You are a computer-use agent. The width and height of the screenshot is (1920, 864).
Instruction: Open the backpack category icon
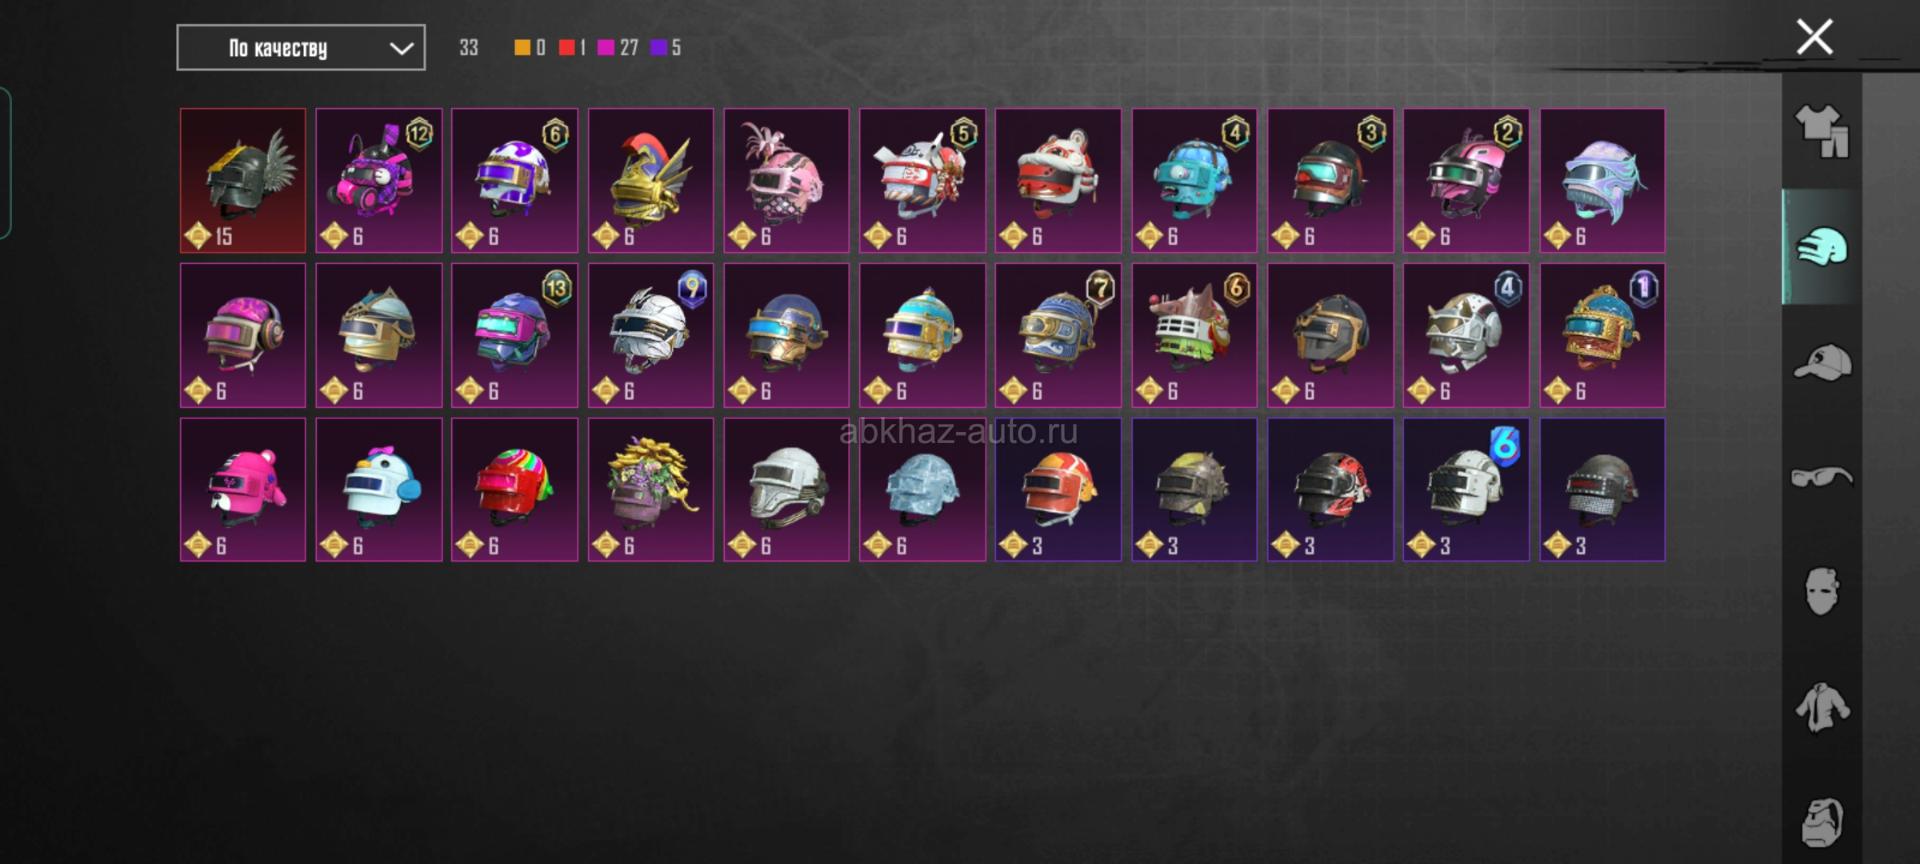coord(1822,822)
